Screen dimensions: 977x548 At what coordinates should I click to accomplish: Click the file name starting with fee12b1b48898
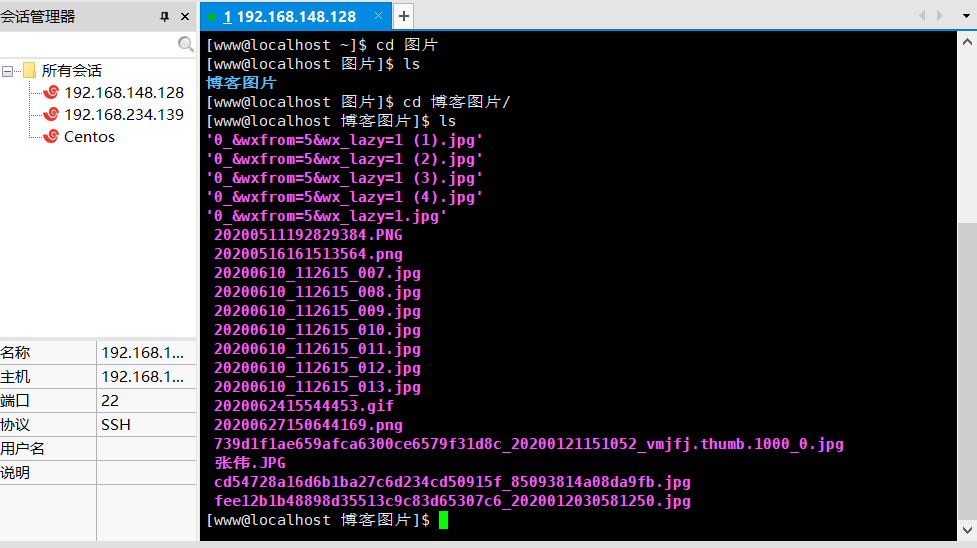point(452,501)
